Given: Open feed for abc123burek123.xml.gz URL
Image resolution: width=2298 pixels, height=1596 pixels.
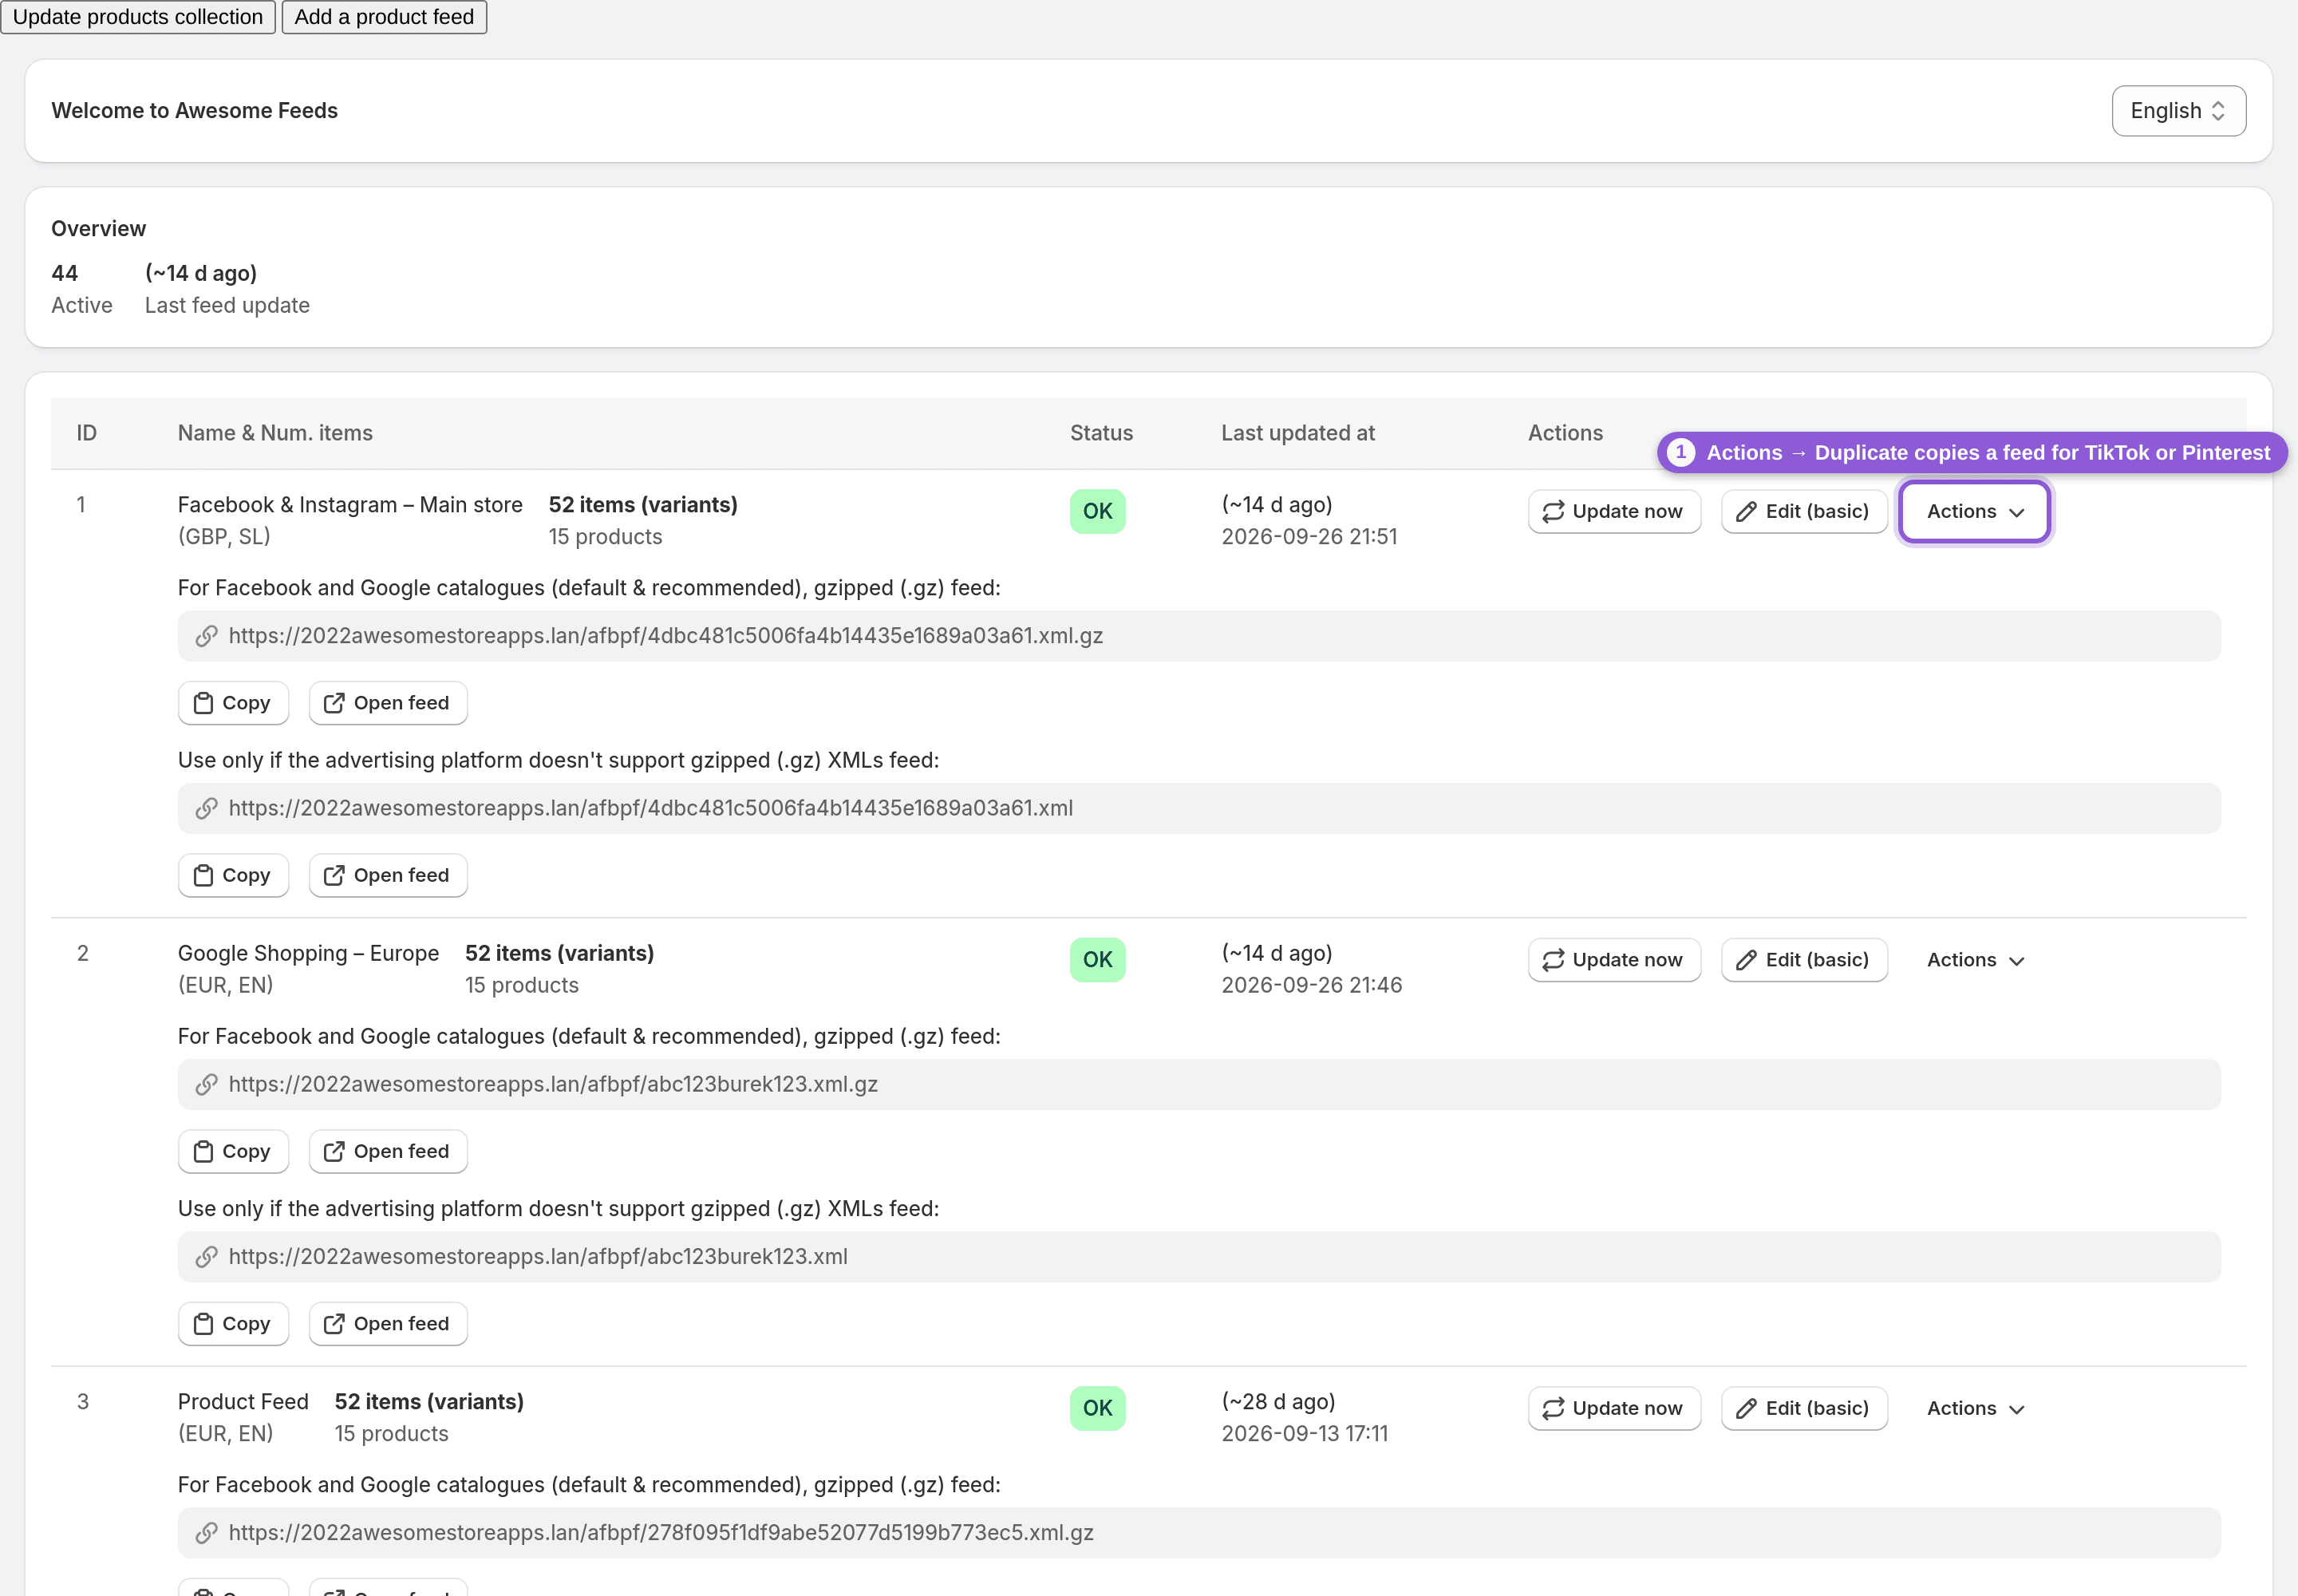Looking at the screenshot, I should point(388,1151).
